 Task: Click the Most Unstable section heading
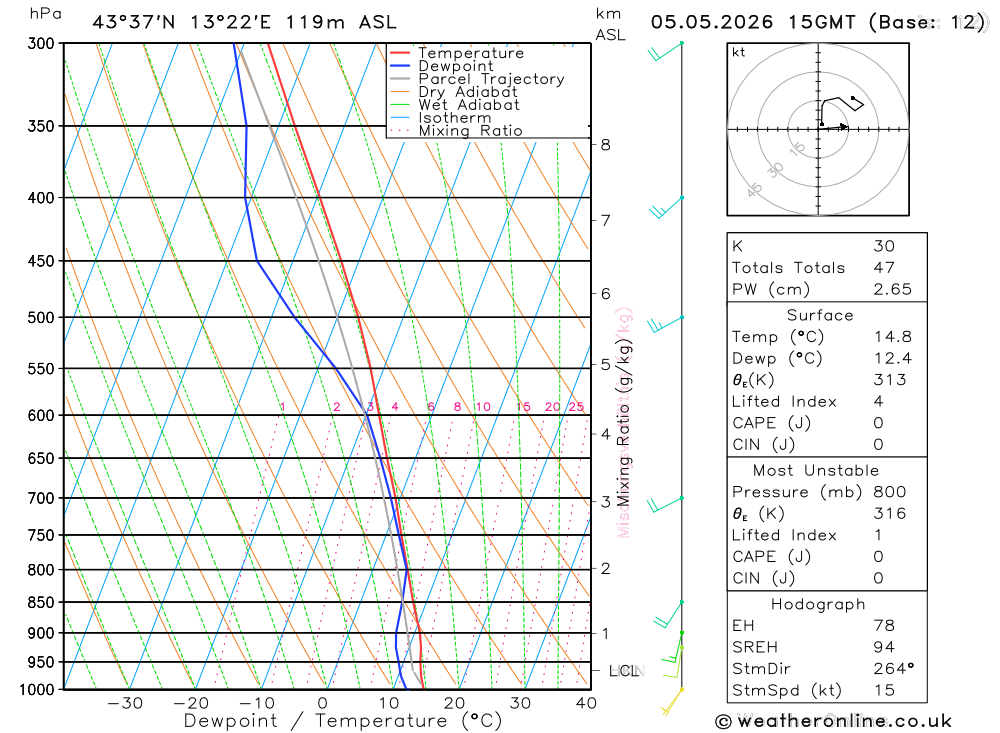click(816, 471)
